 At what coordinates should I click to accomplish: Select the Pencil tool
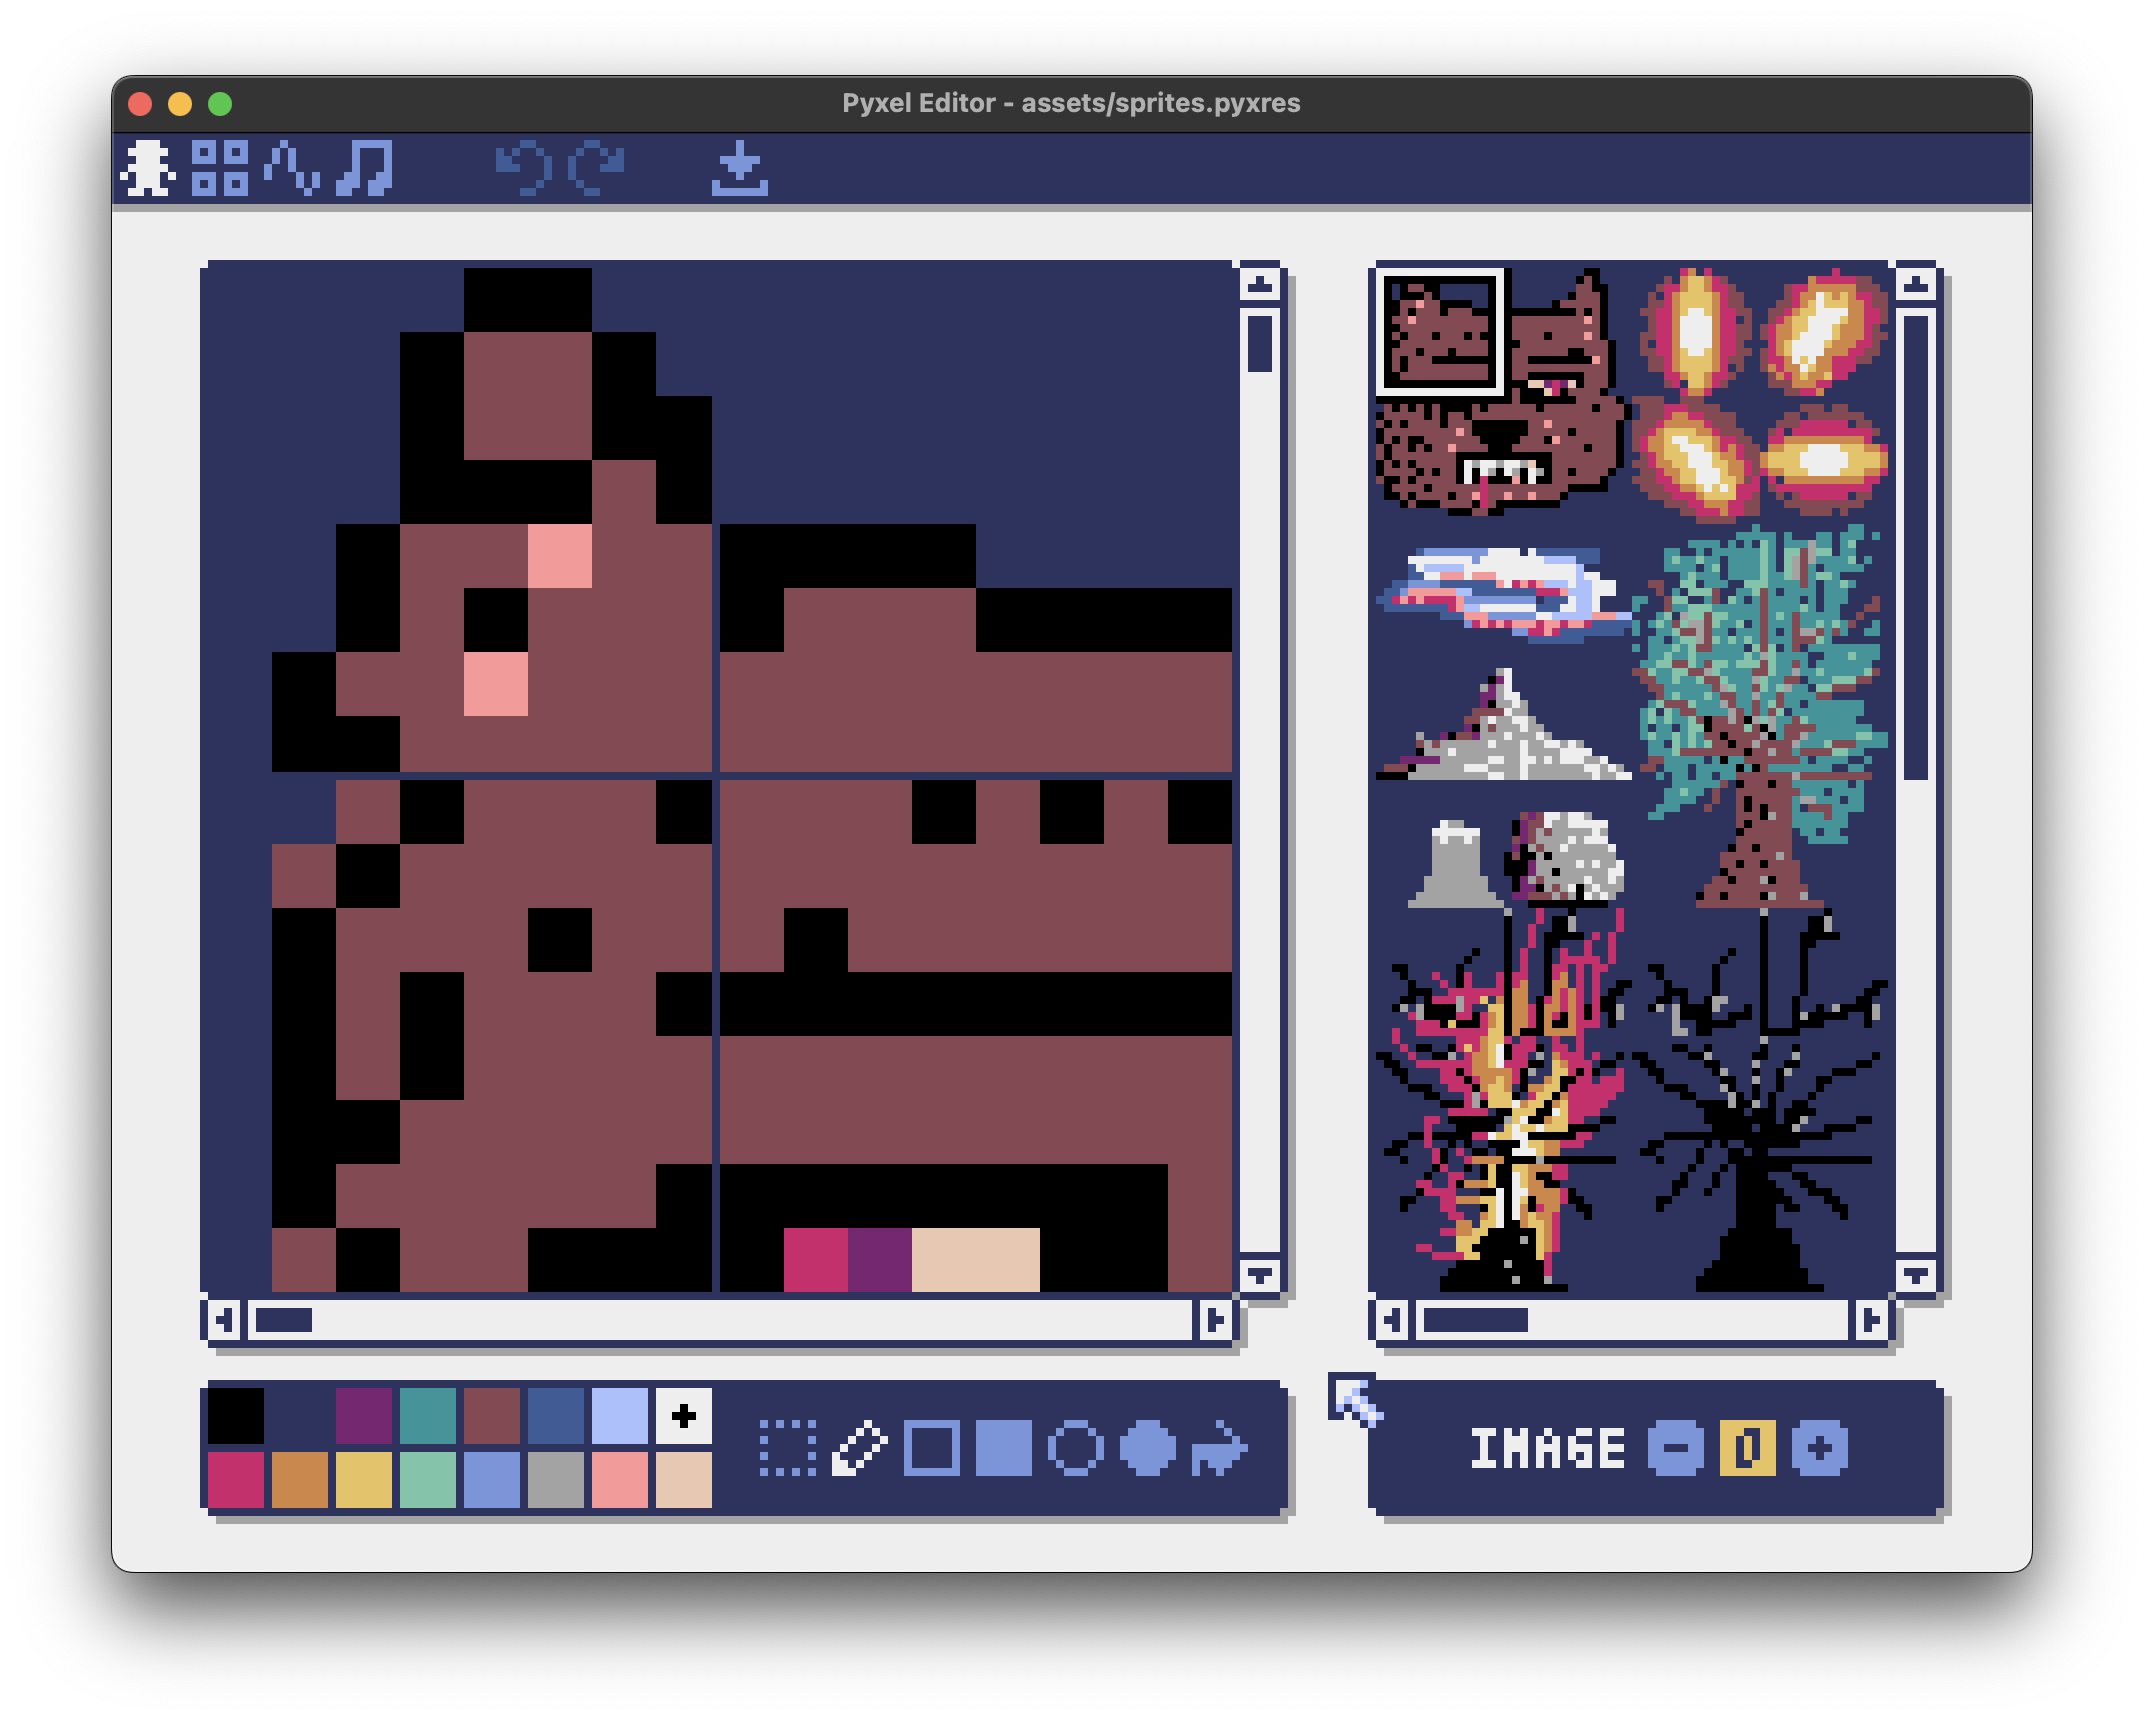(x=860, y=1447)
